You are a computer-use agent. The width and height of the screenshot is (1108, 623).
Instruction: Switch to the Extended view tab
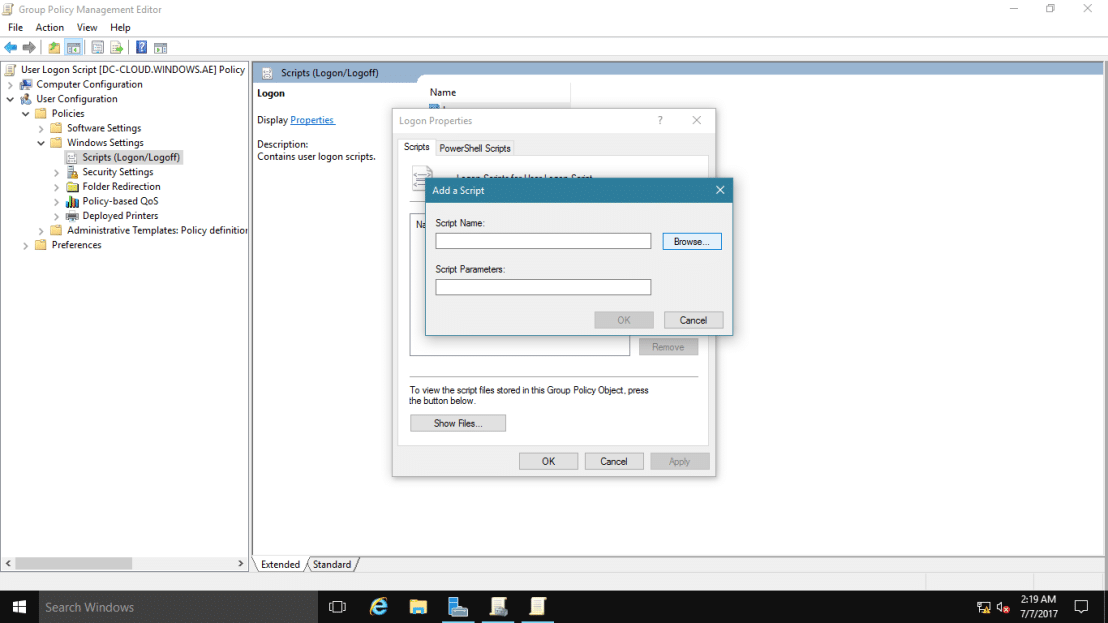tap(281, 564)
